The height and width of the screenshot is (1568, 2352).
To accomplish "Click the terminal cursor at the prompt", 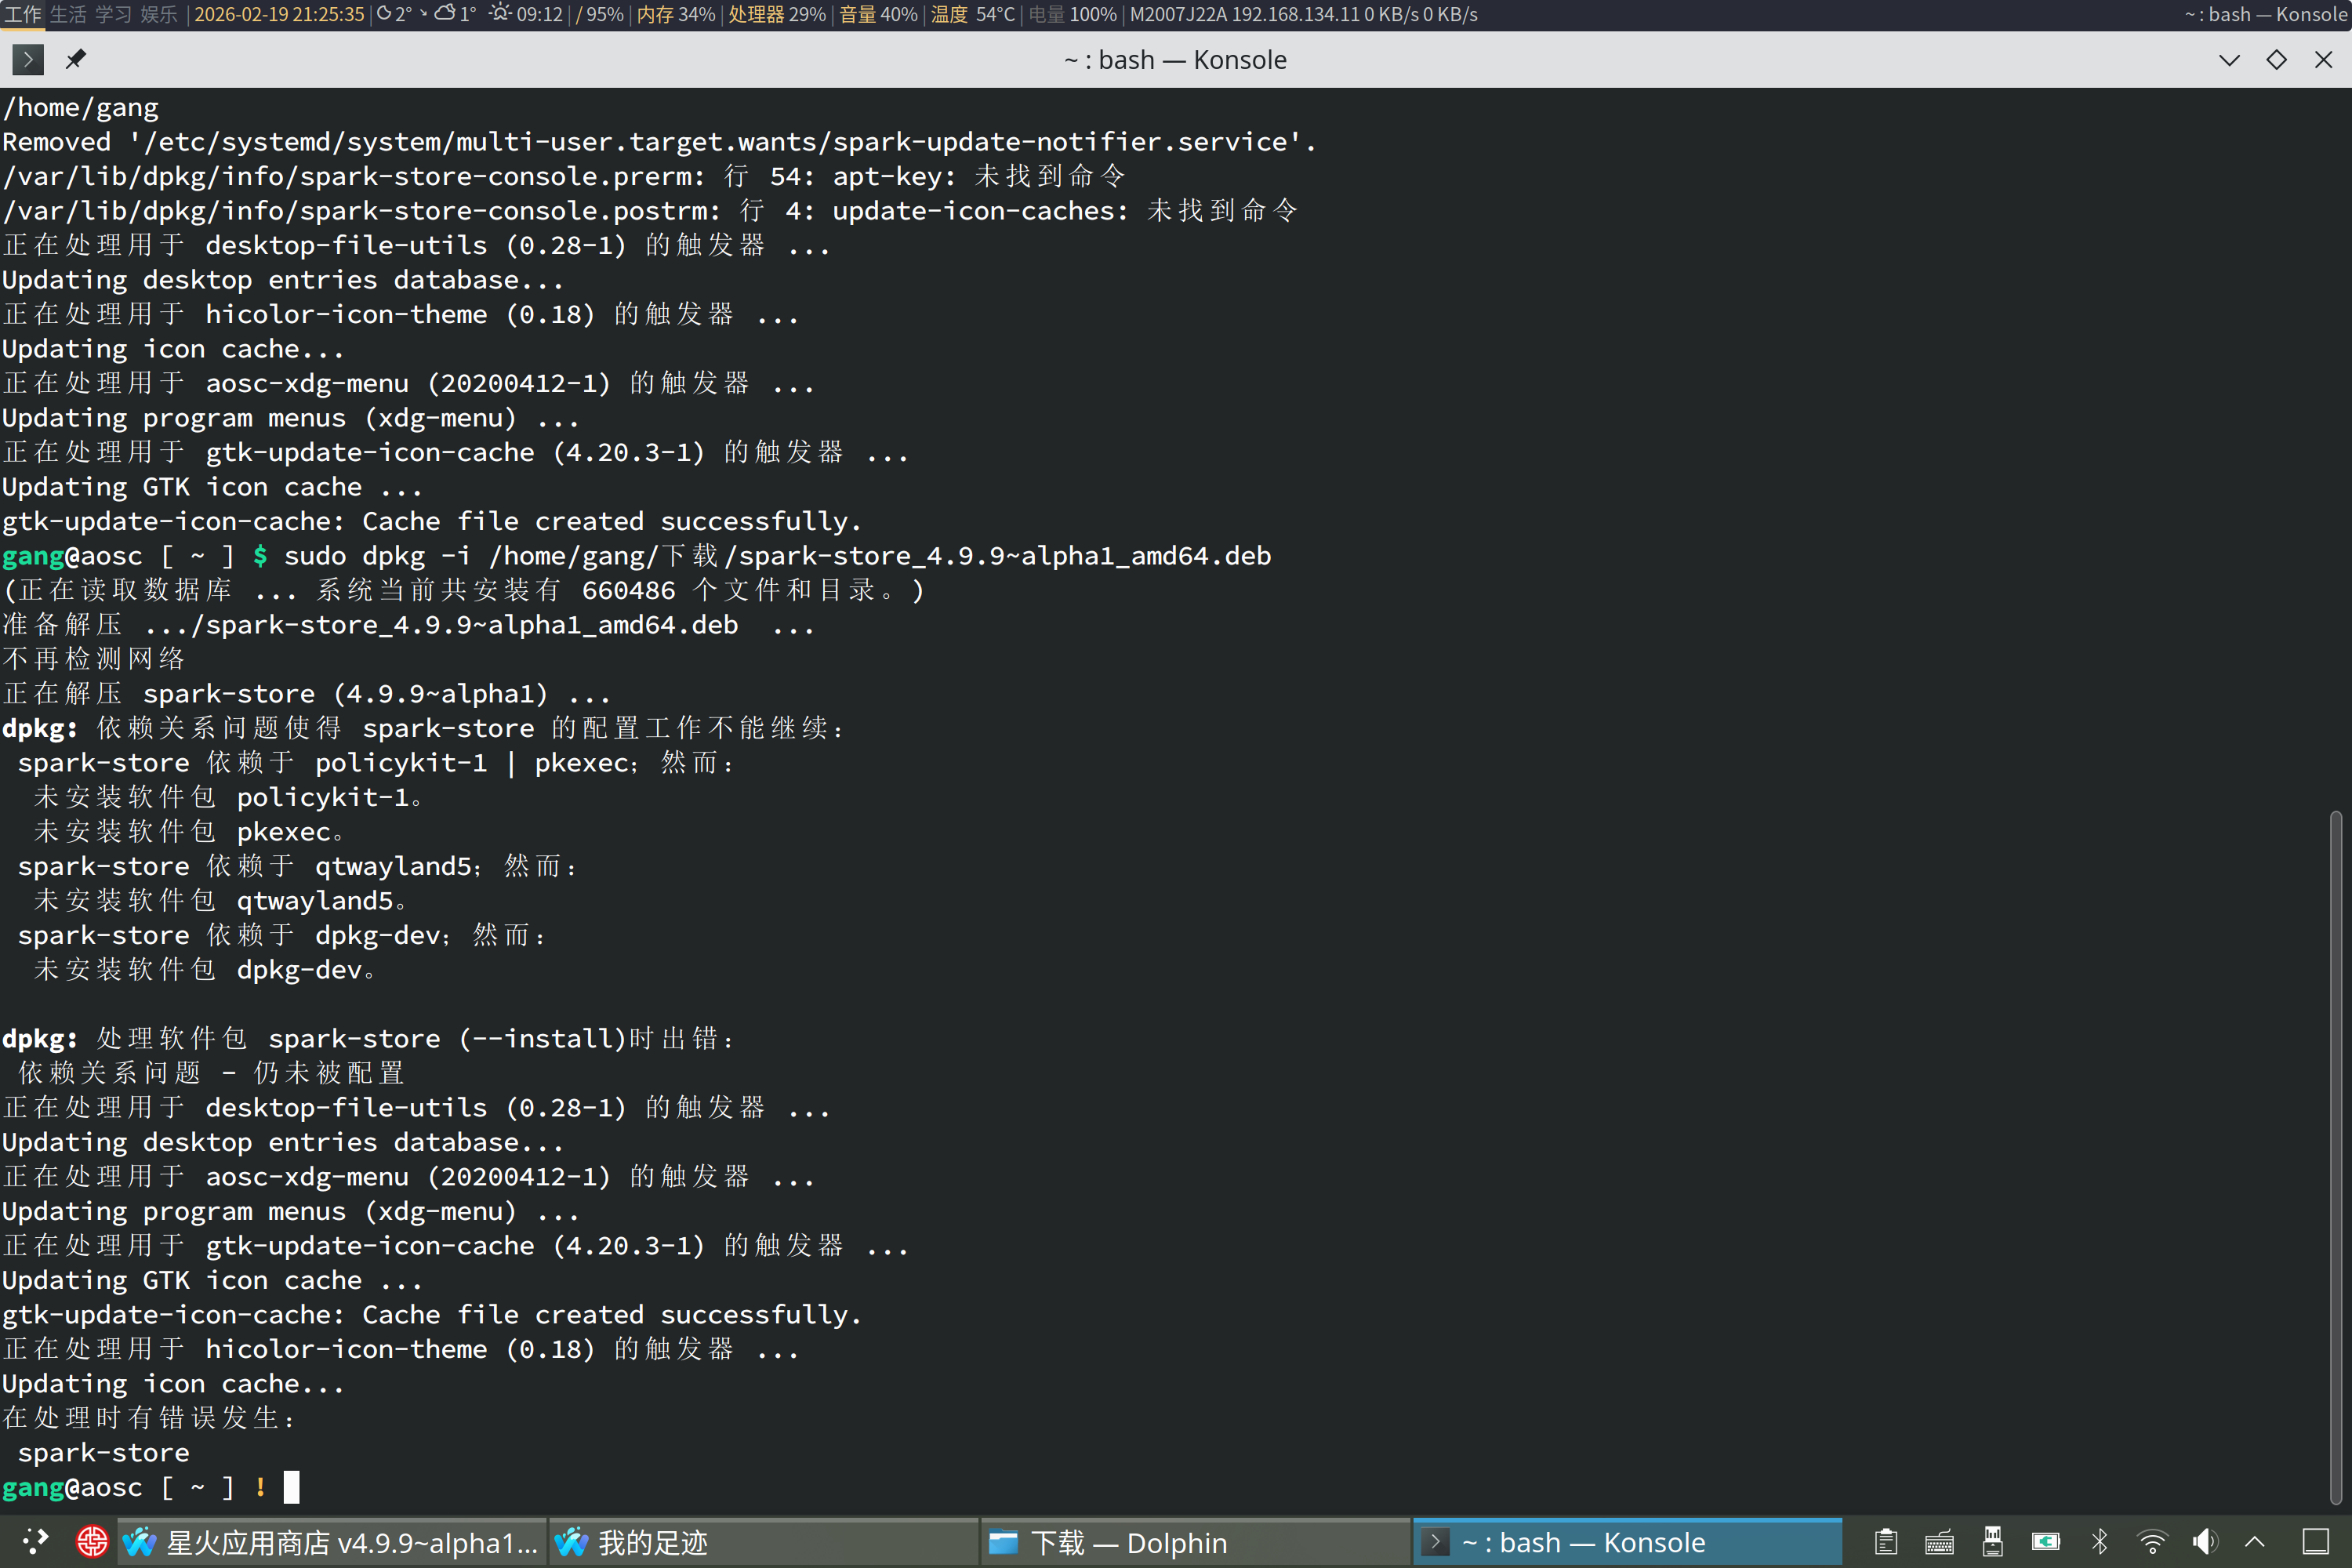I will (291, 1487).
